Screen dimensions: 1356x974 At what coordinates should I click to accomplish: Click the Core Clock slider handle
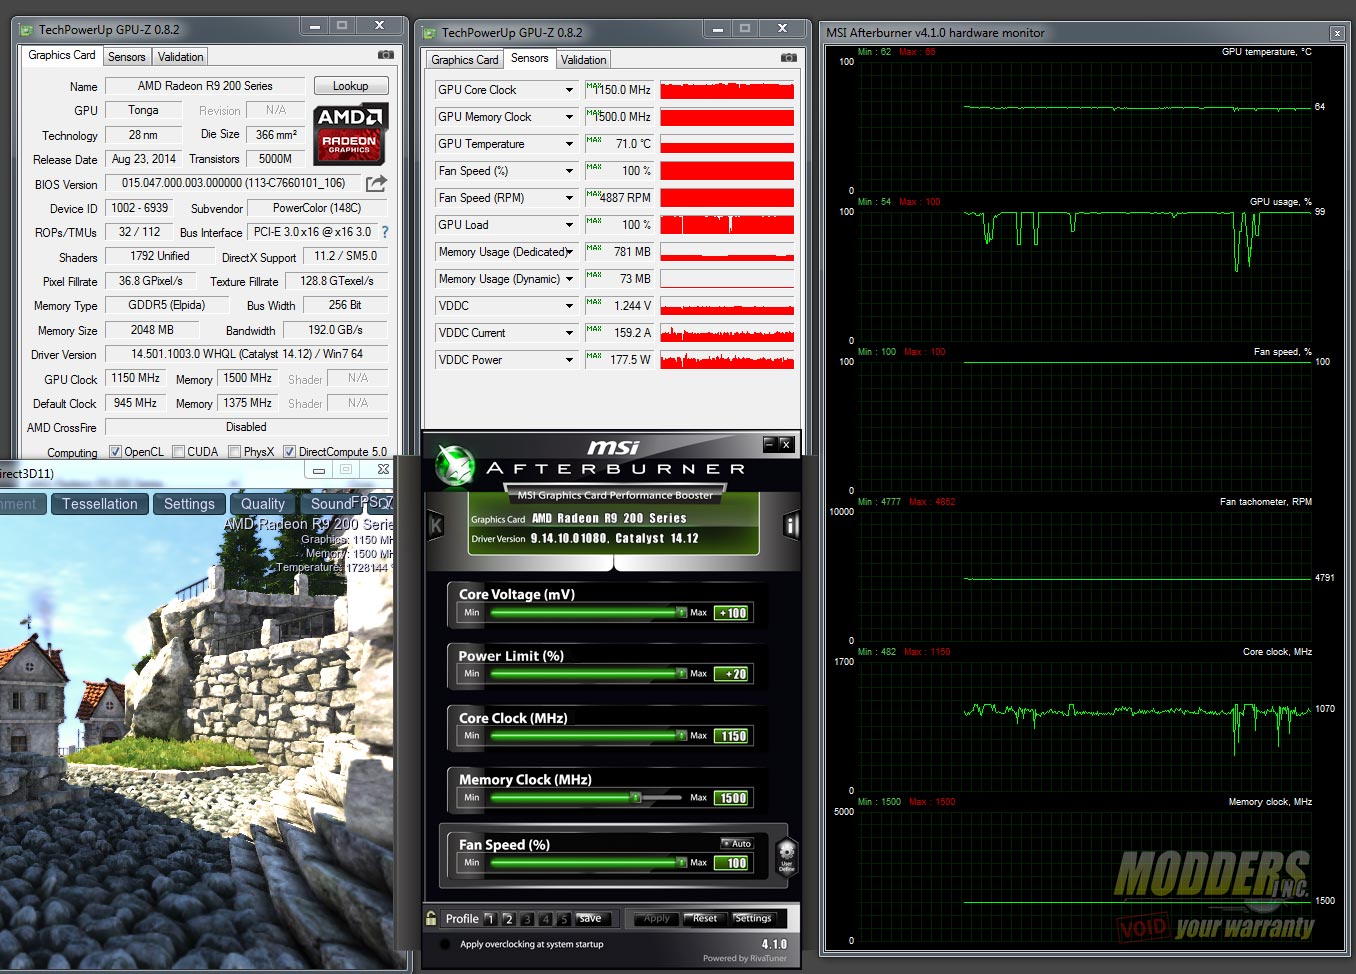(x=682, y=735)
